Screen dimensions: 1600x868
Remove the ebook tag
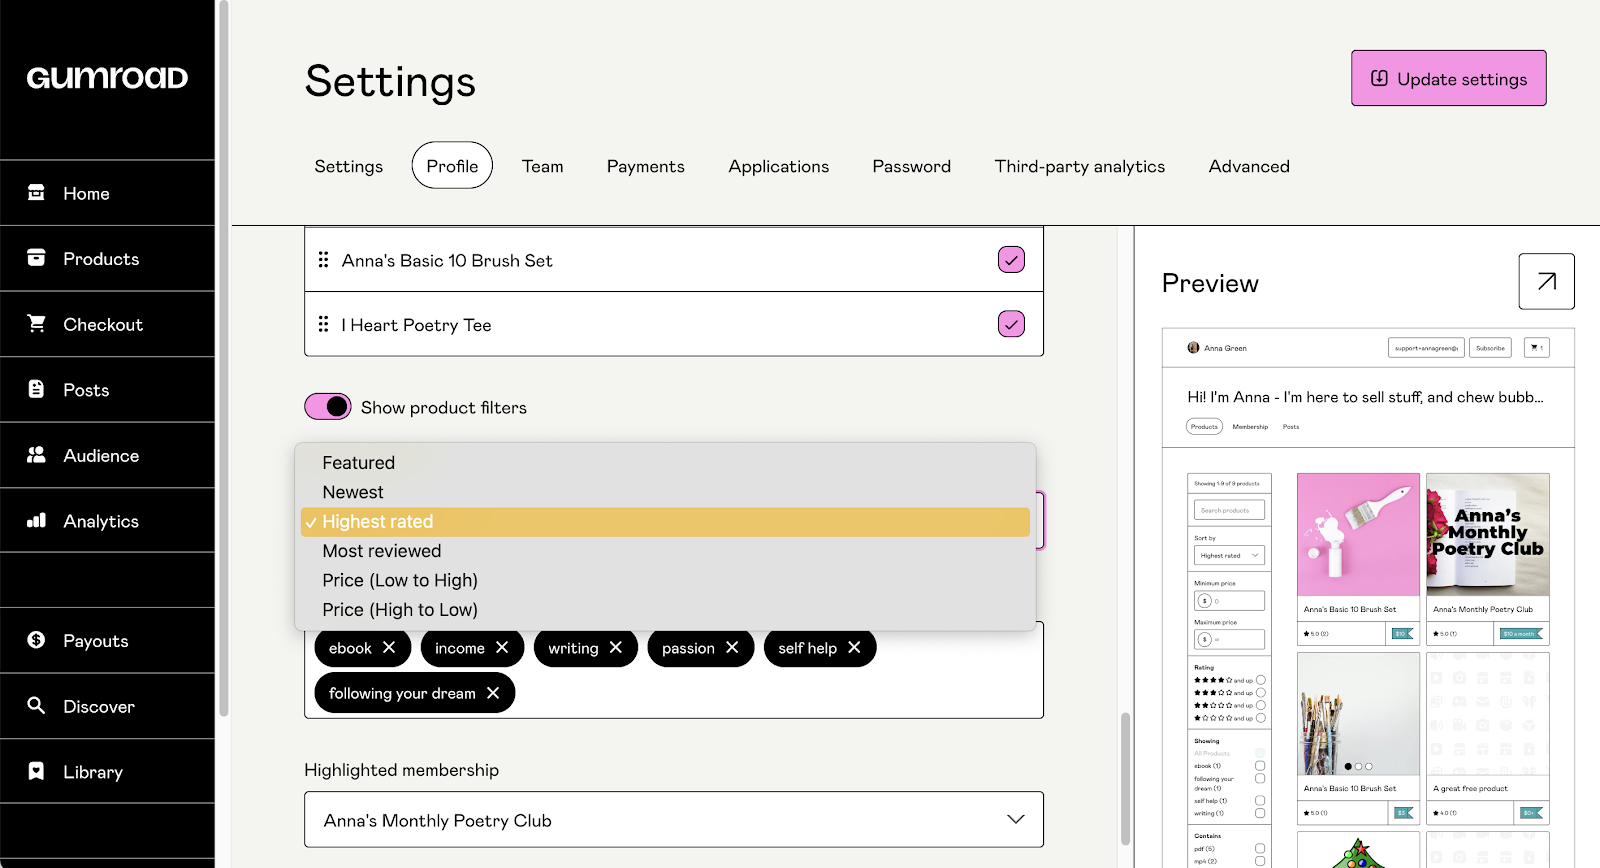389,648
